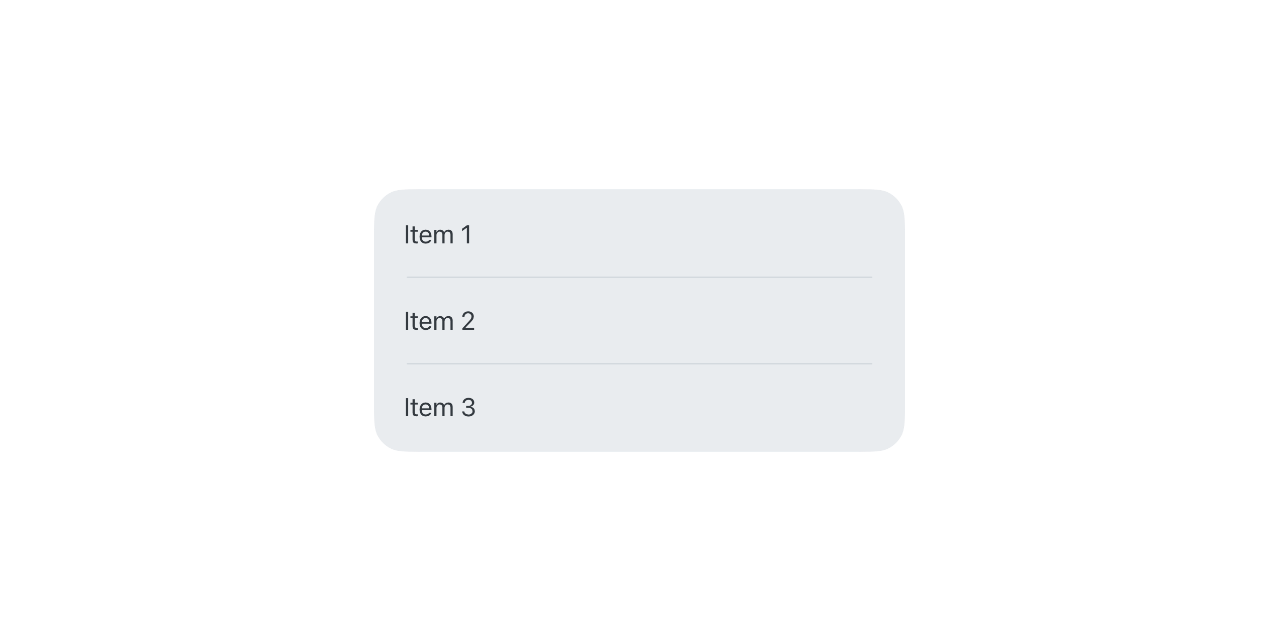Image resolution: width=1280 pixels, height=640 pixels.
Task: Open the middle list row
Action: pos(639,321)
